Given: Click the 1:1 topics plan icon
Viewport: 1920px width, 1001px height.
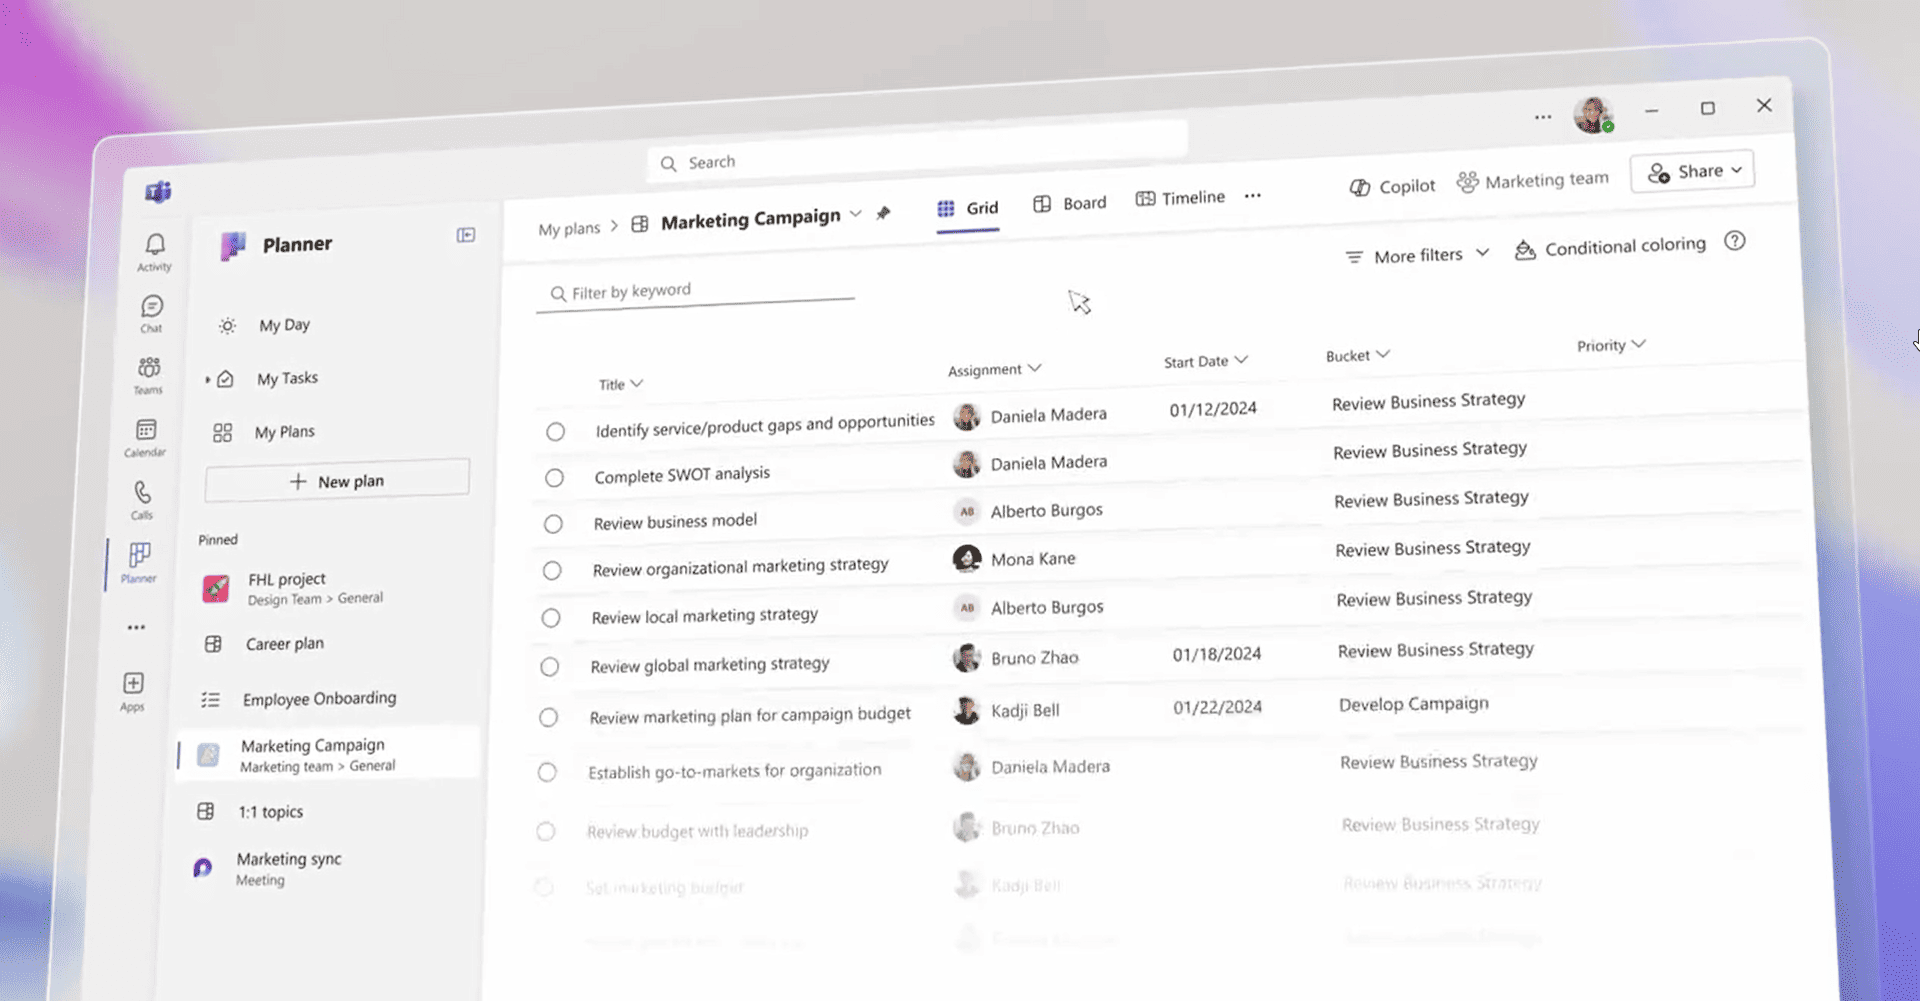Looking at the screenshot, I should tap(206, 811).
